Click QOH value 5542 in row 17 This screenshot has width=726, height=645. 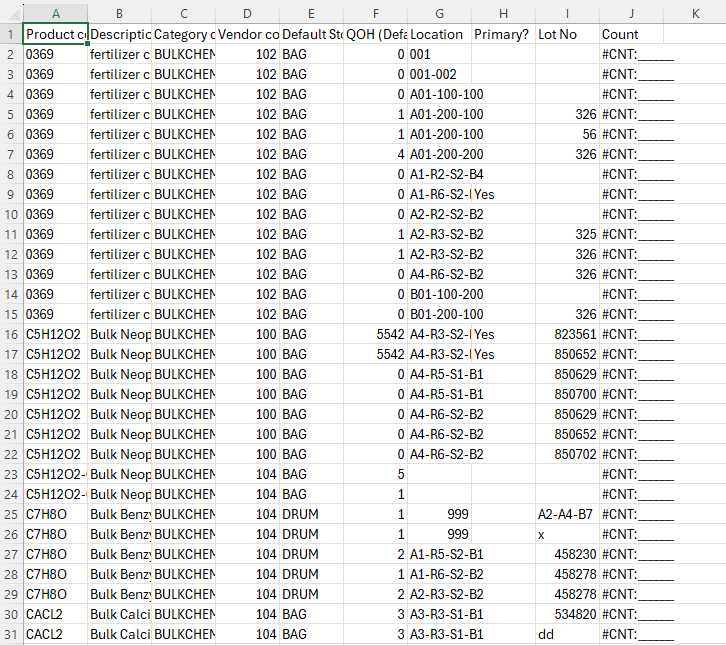tap(376, 354)
